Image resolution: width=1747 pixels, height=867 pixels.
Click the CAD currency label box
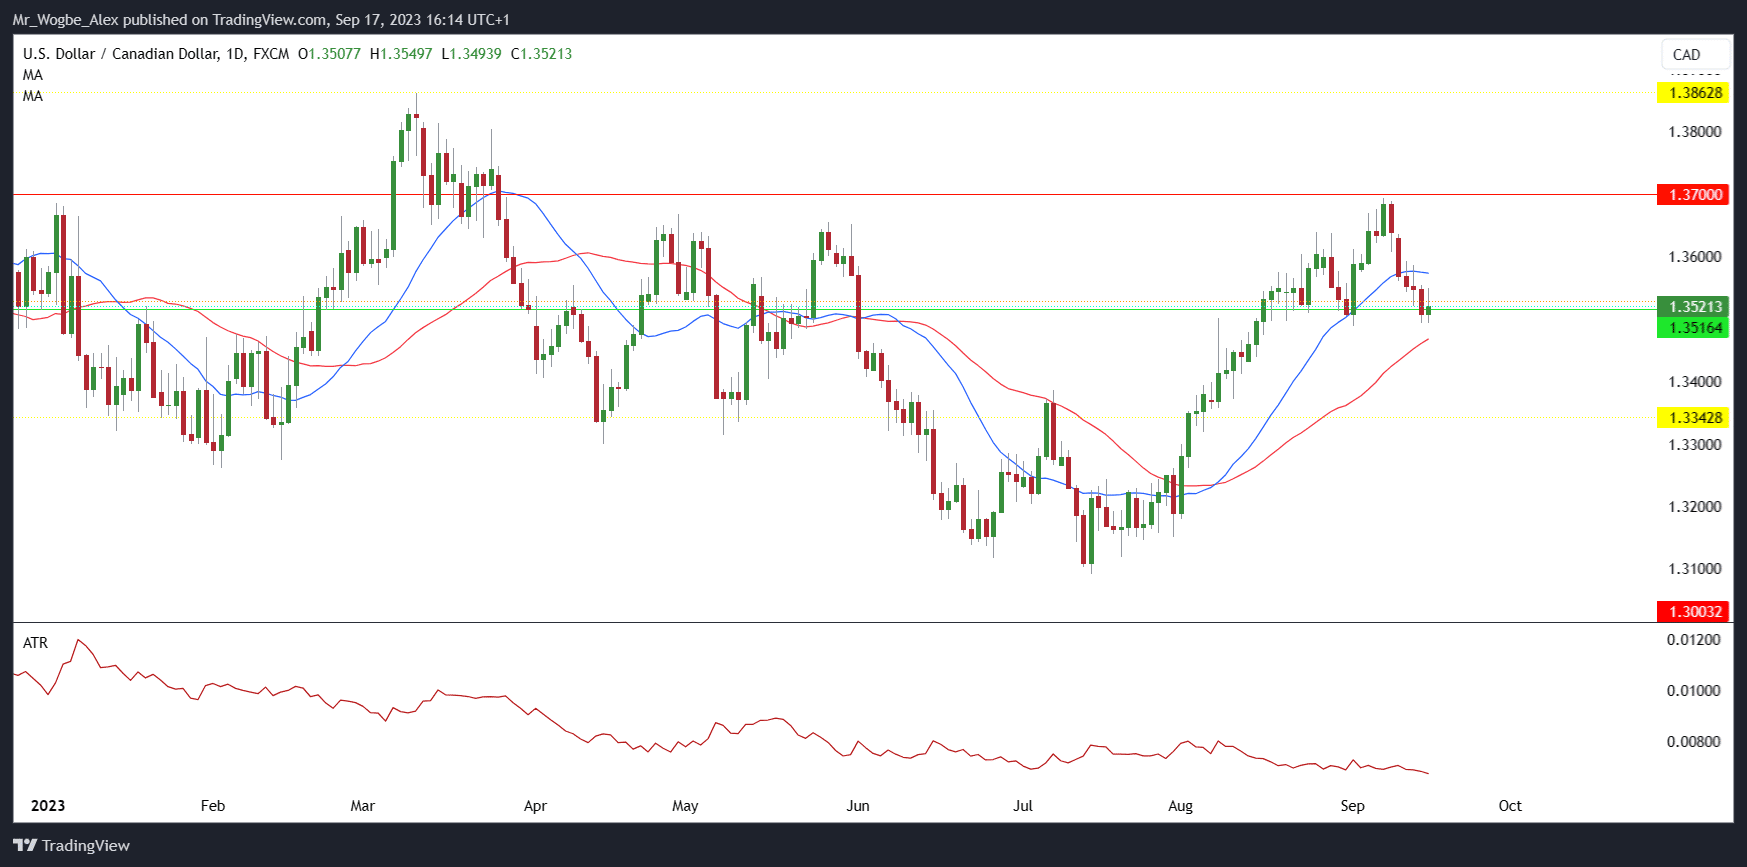pyautogui.click(x=1695, y=55)
